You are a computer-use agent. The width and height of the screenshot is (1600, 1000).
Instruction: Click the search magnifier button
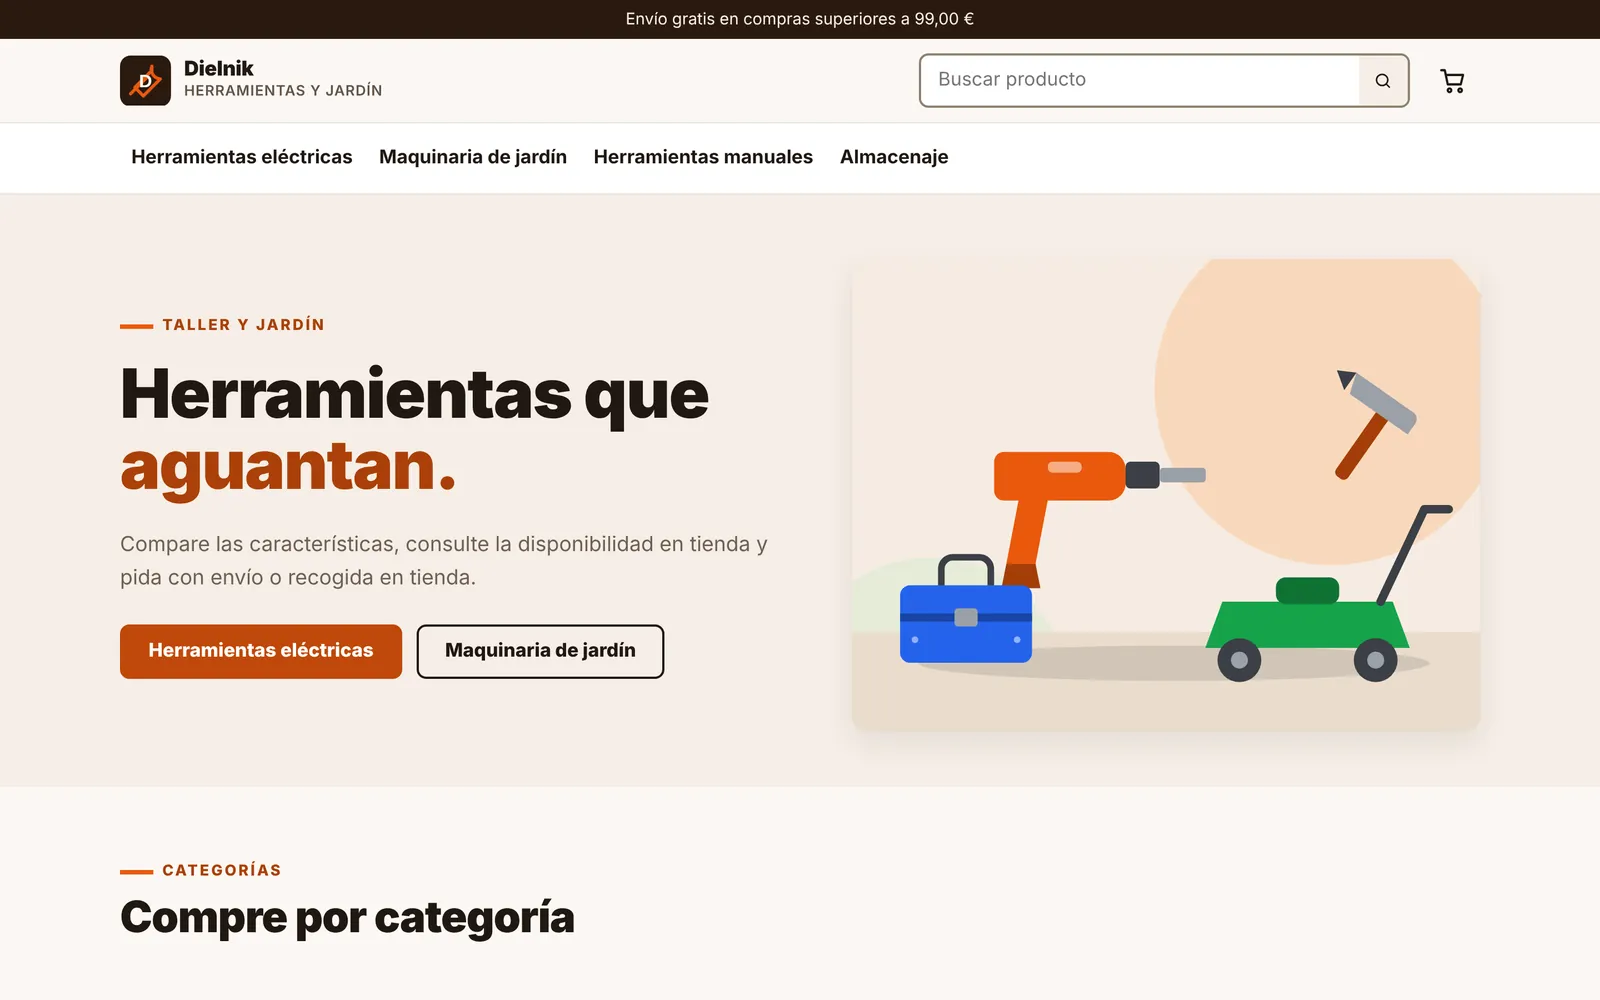pos(1383,81)
